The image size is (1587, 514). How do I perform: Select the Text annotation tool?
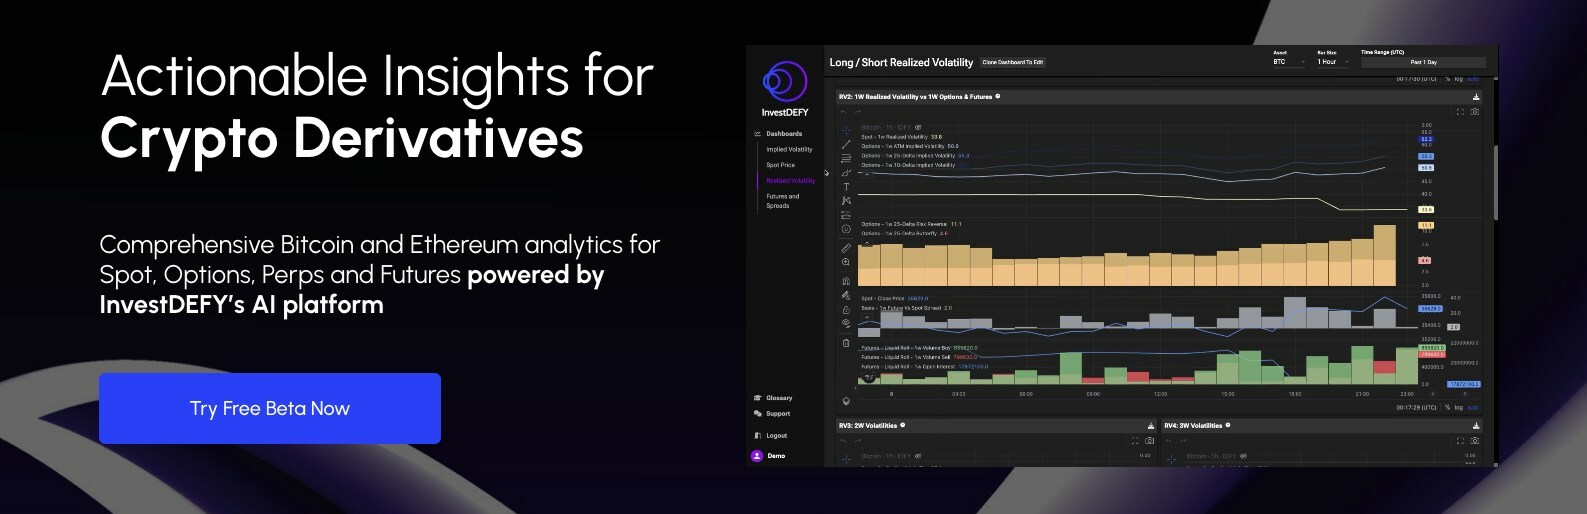(x=846, y=187)
